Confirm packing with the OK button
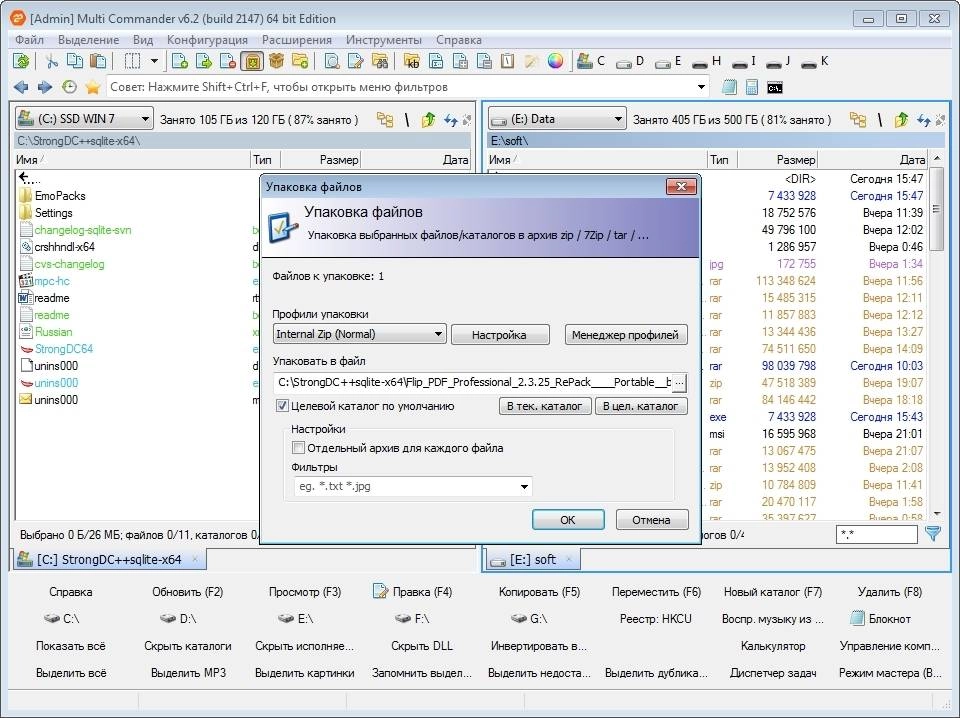 point(568,520)
